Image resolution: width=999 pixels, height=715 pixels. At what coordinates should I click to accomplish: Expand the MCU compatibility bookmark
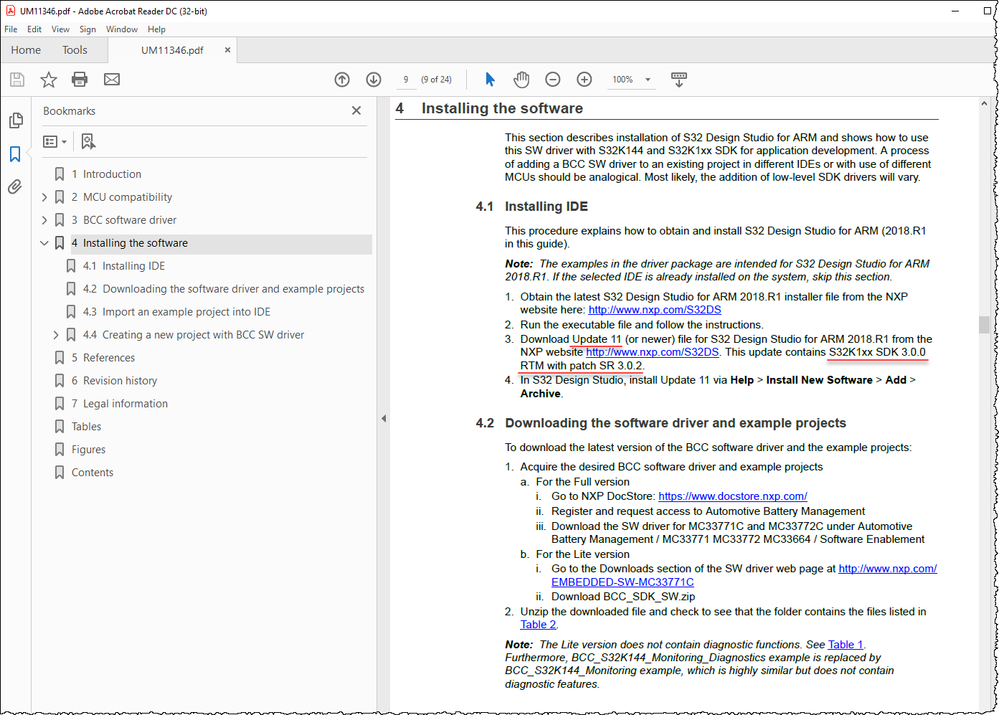46,196
